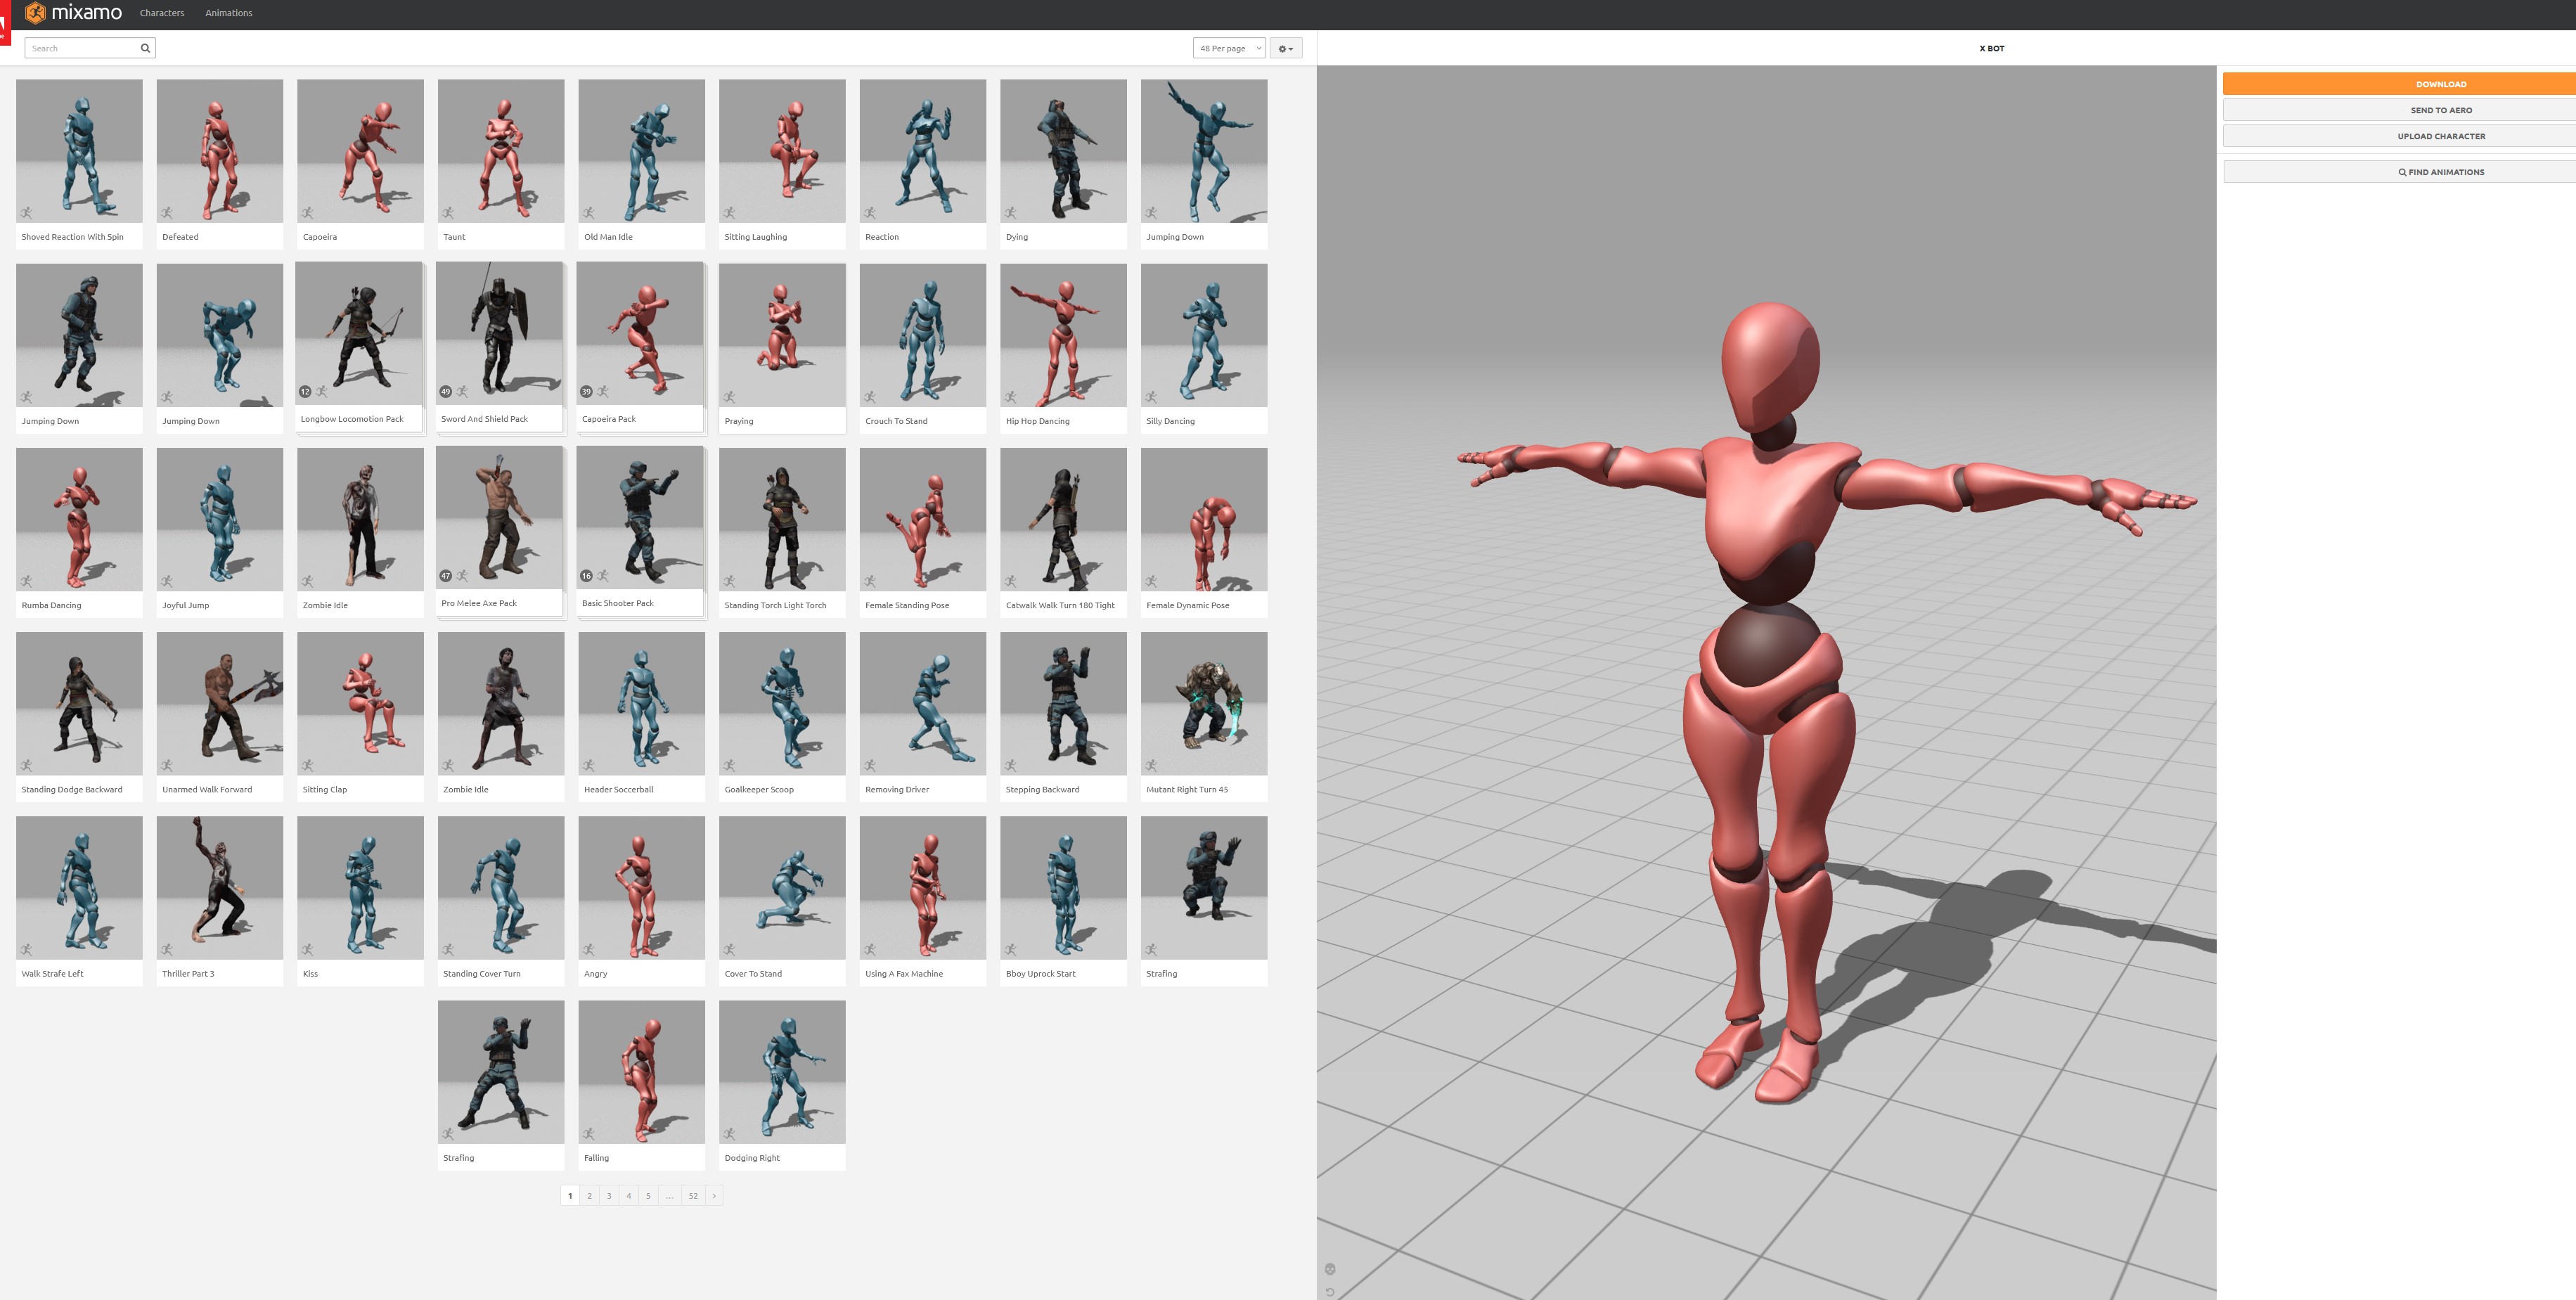Click the Find Animations button

click(x=2400, y=172)
